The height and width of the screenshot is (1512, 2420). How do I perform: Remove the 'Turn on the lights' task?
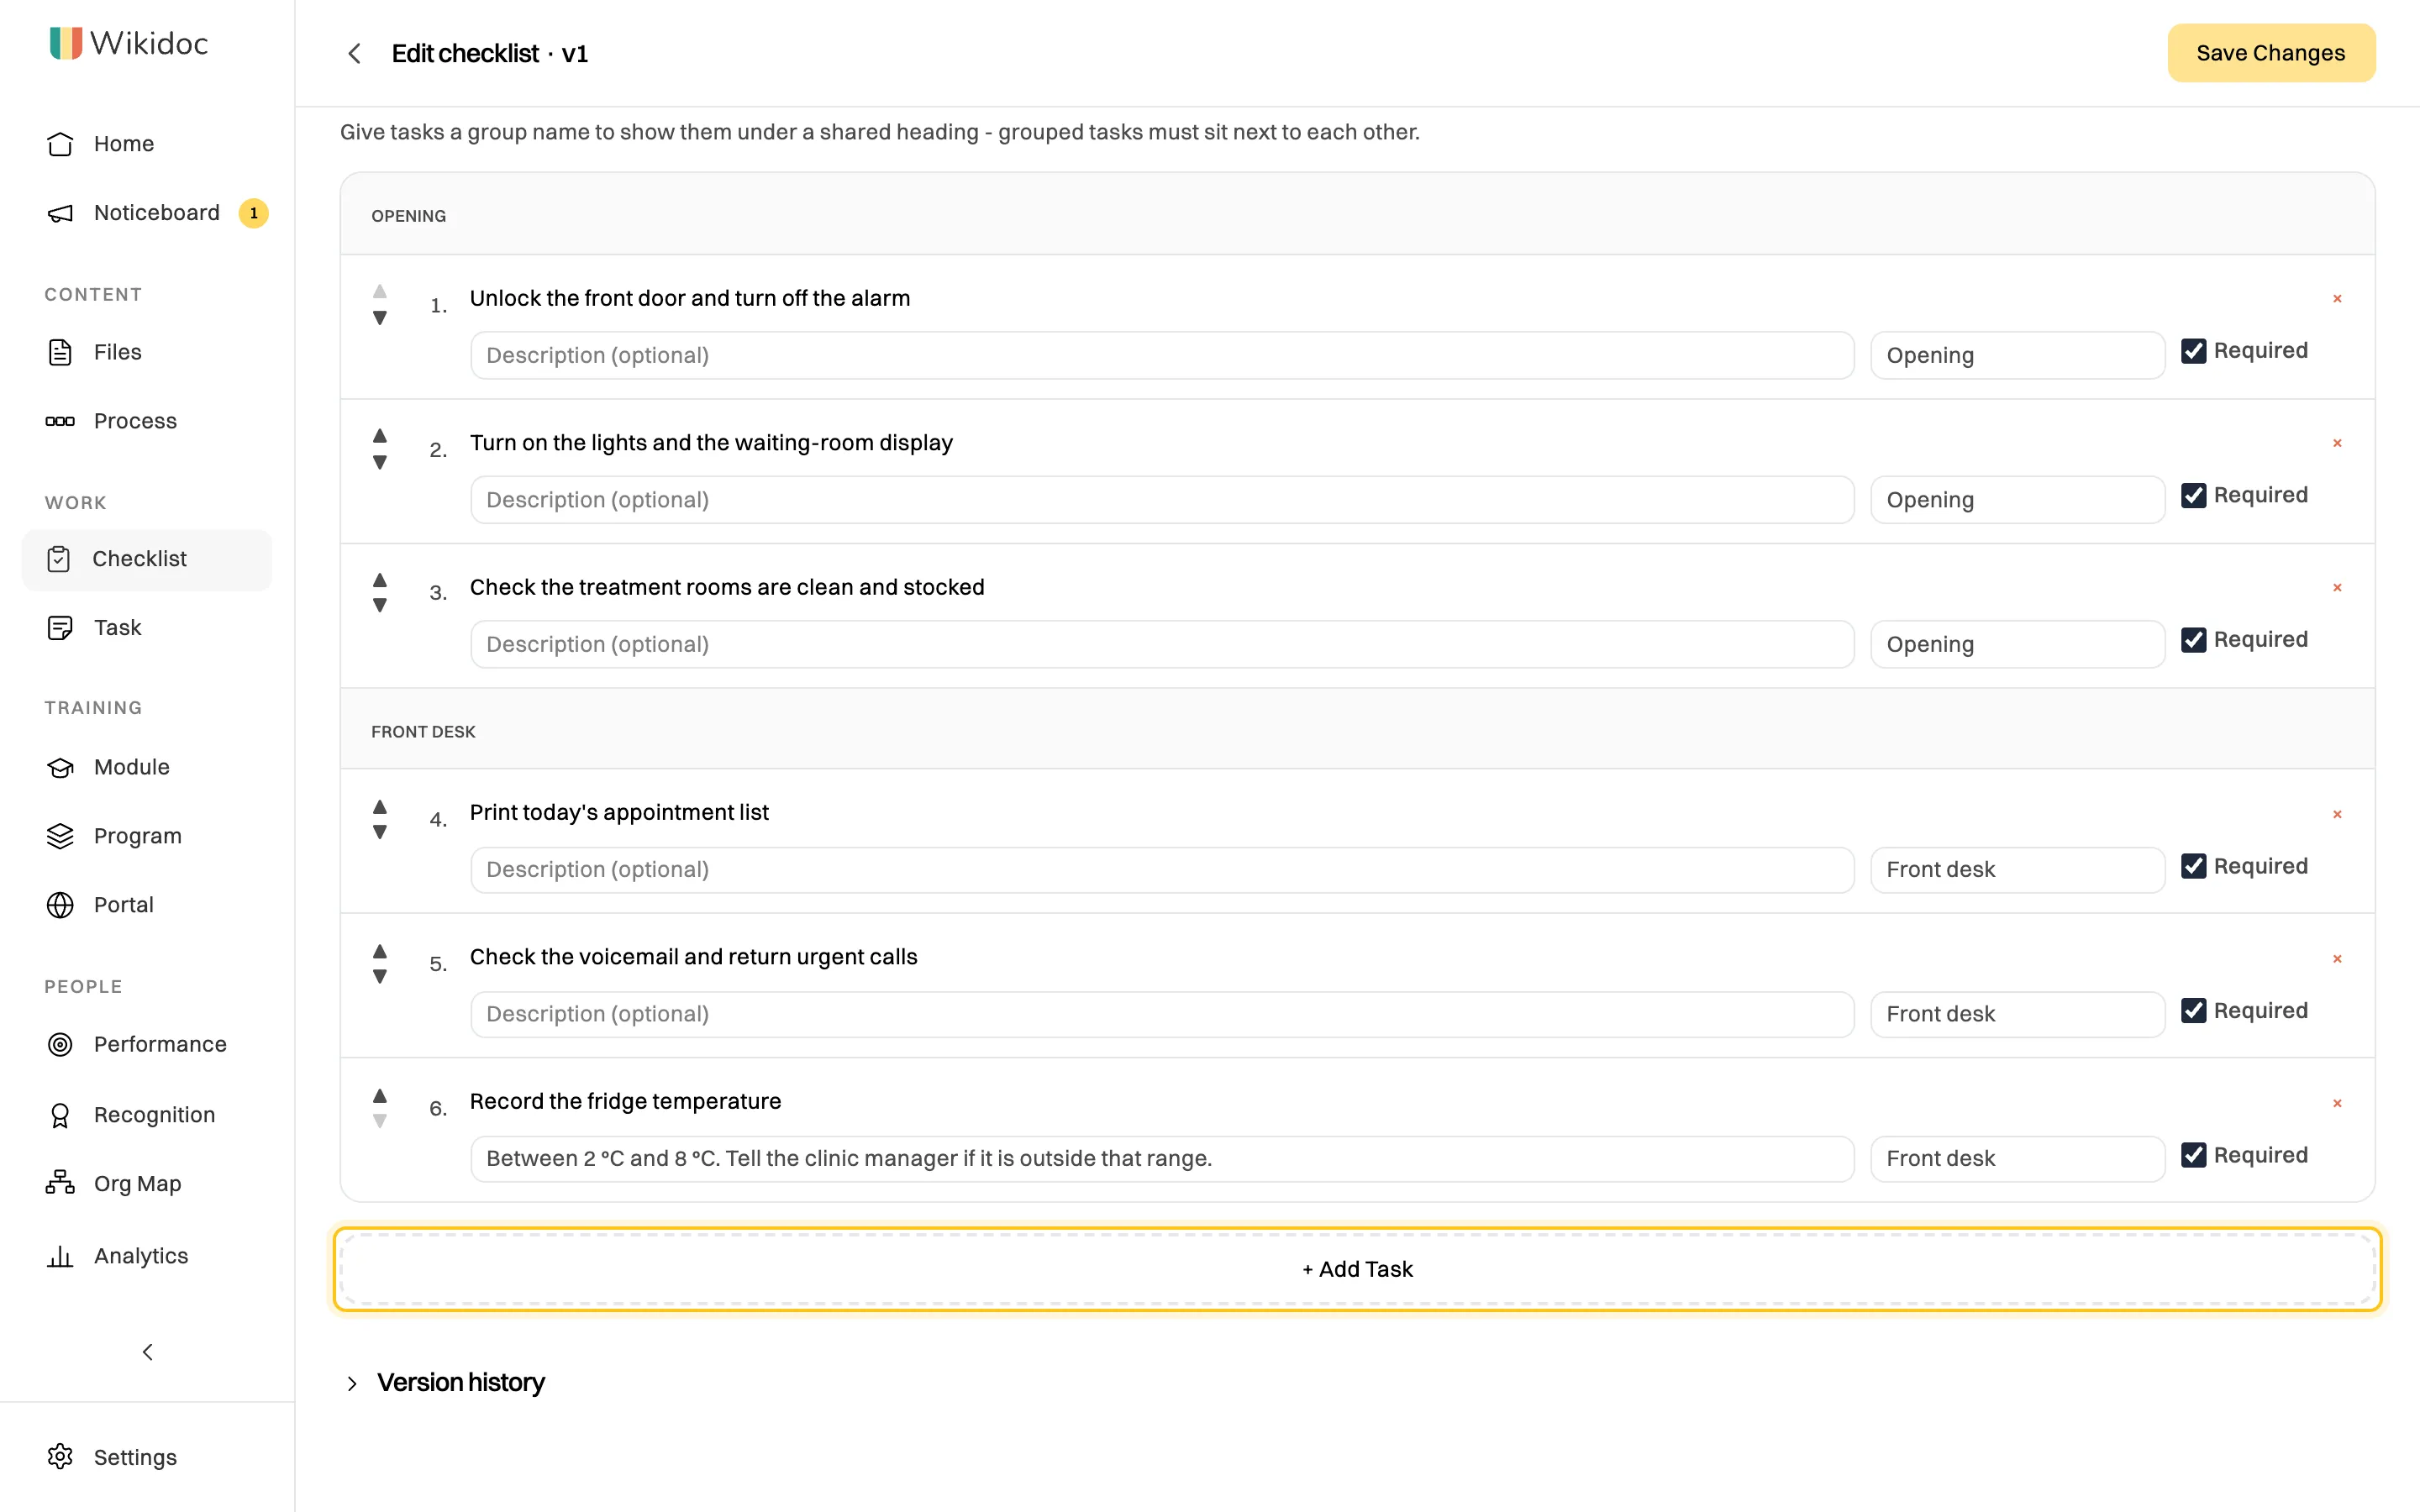[2337, 443]
